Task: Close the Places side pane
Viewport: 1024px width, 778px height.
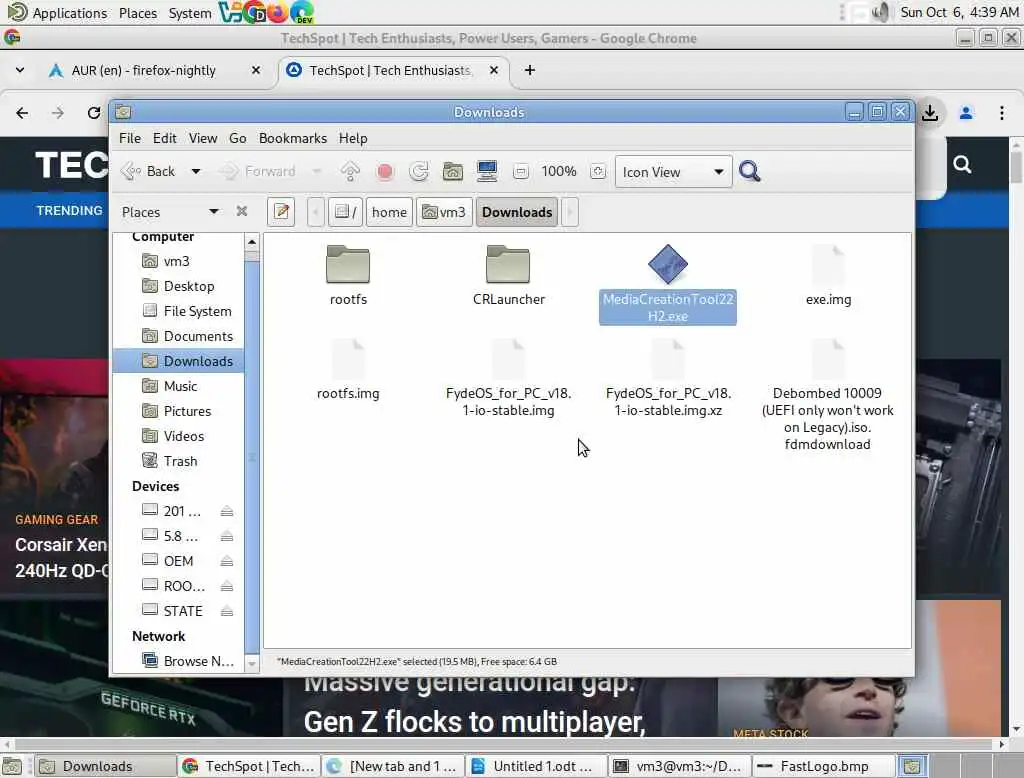Action: click(242, 211)
